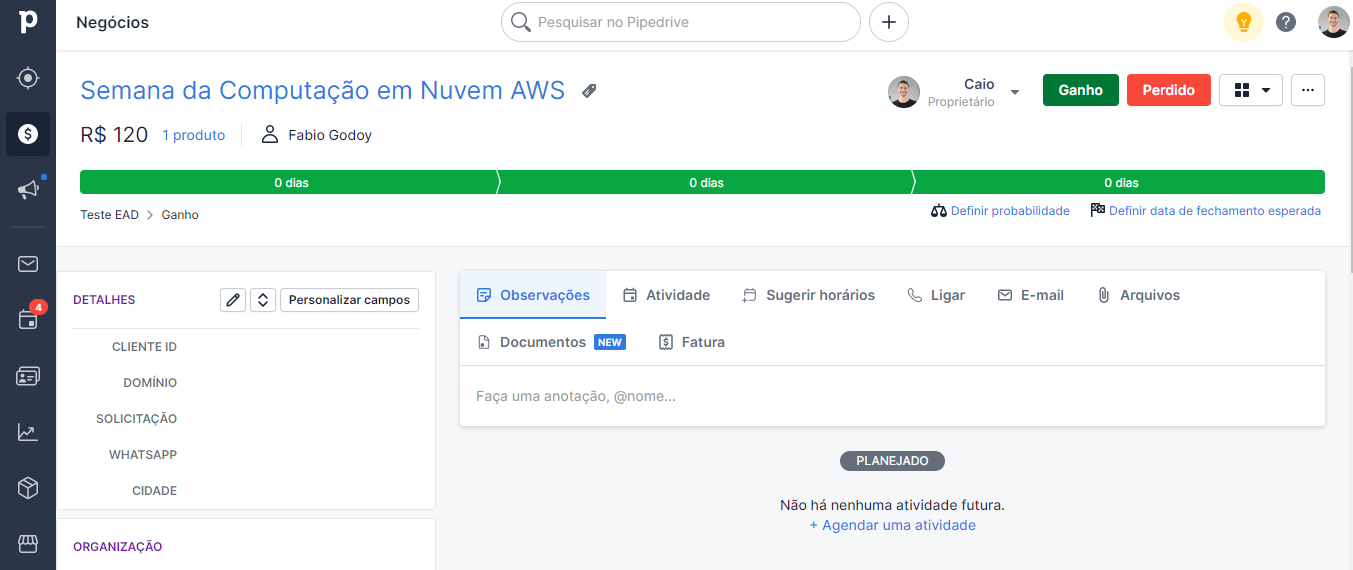The image size is (1353, 570).
Task: Open the lightbulb sales assistant icon
Action: (1244, 22)
